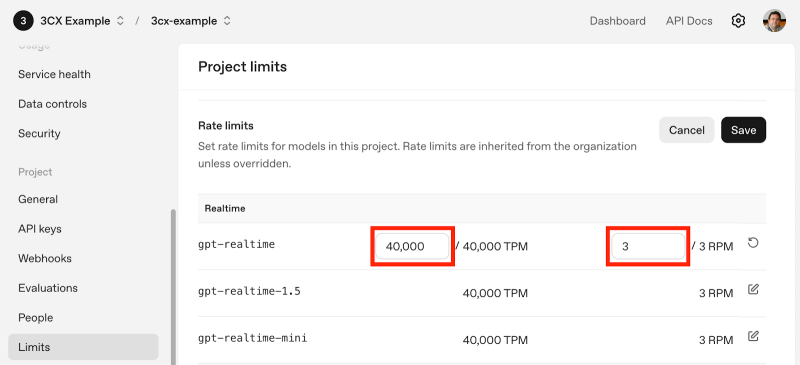Viewport: 800px width, 365px height.
Task: Reset gpt-realtime limits with revert icon
Action: coord(753,243)
